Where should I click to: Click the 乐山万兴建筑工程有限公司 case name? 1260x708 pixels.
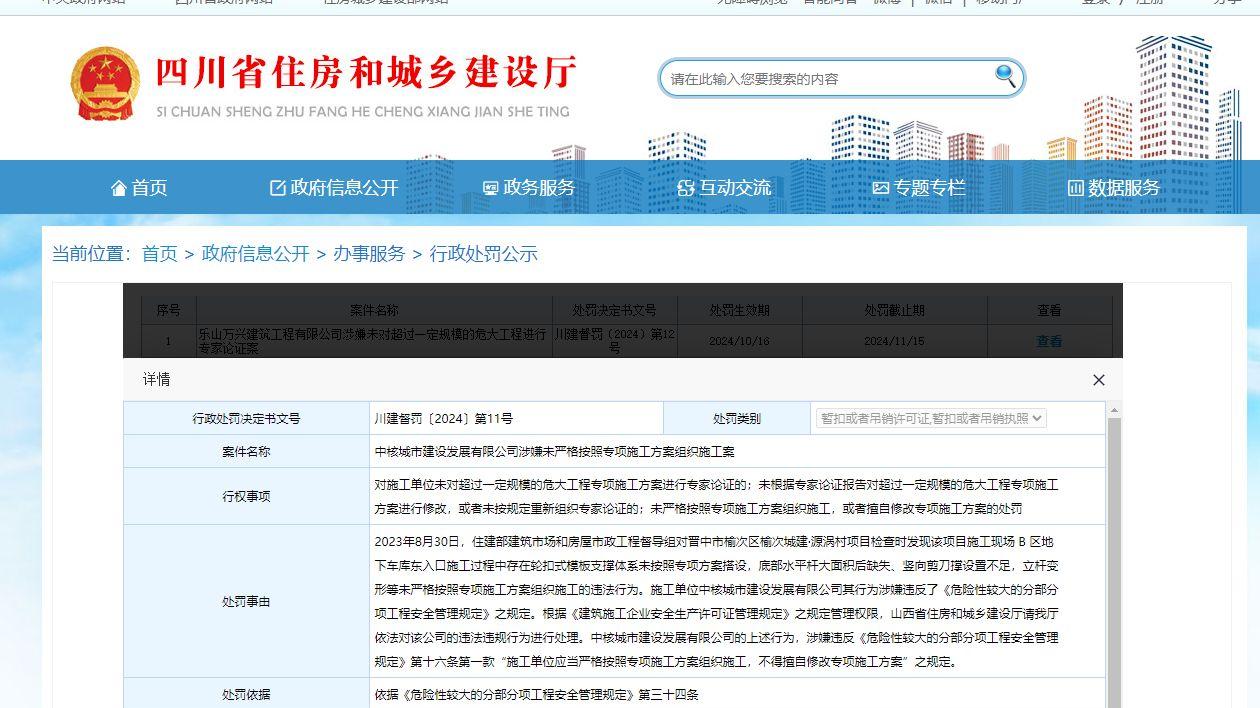[374, 341]
